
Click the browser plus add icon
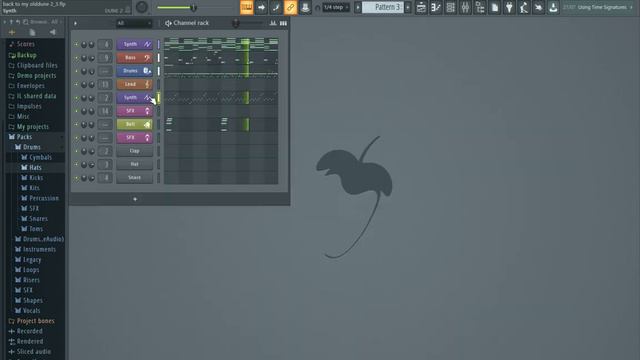point(12,32)
